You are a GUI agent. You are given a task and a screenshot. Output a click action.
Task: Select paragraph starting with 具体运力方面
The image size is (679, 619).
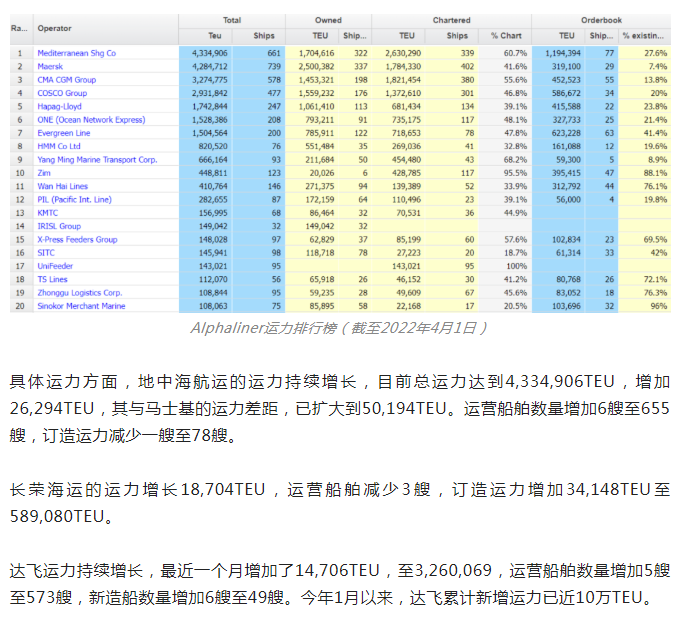(x=340, y=408)
